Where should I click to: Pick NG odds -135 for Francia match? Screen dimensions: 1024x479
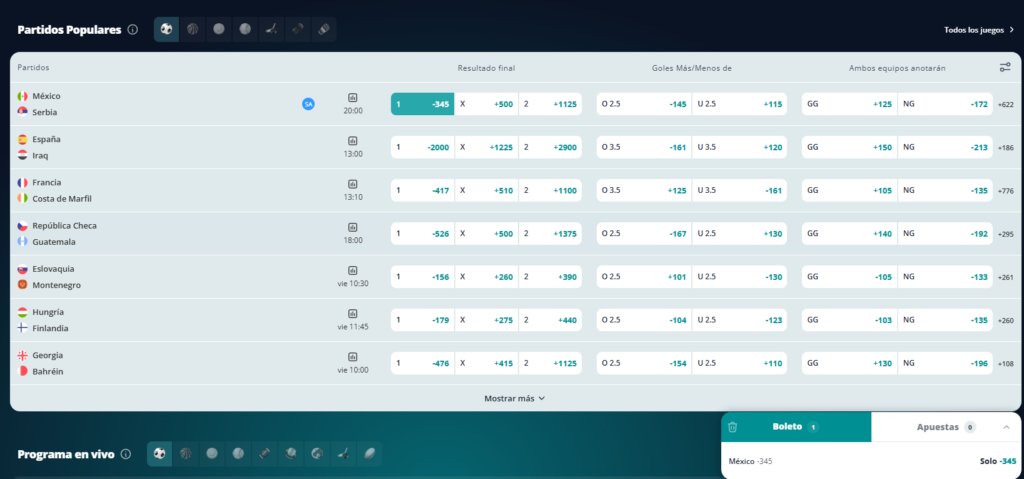tap(946, 190)
